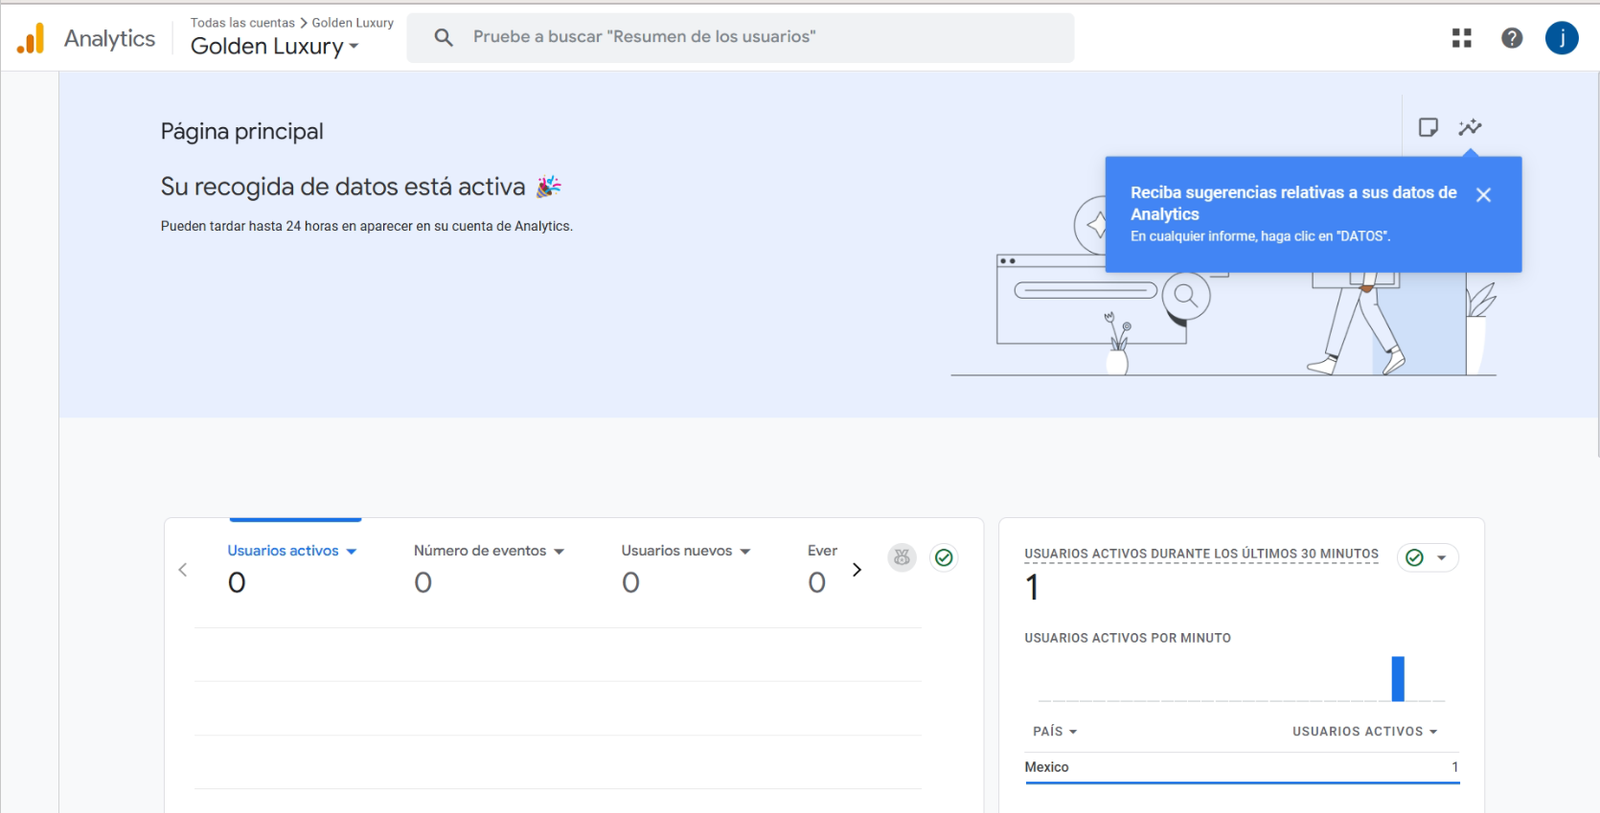Select the Usuarios nuevos metric tab
1600x813 pixels.
(x=677, y=551)
